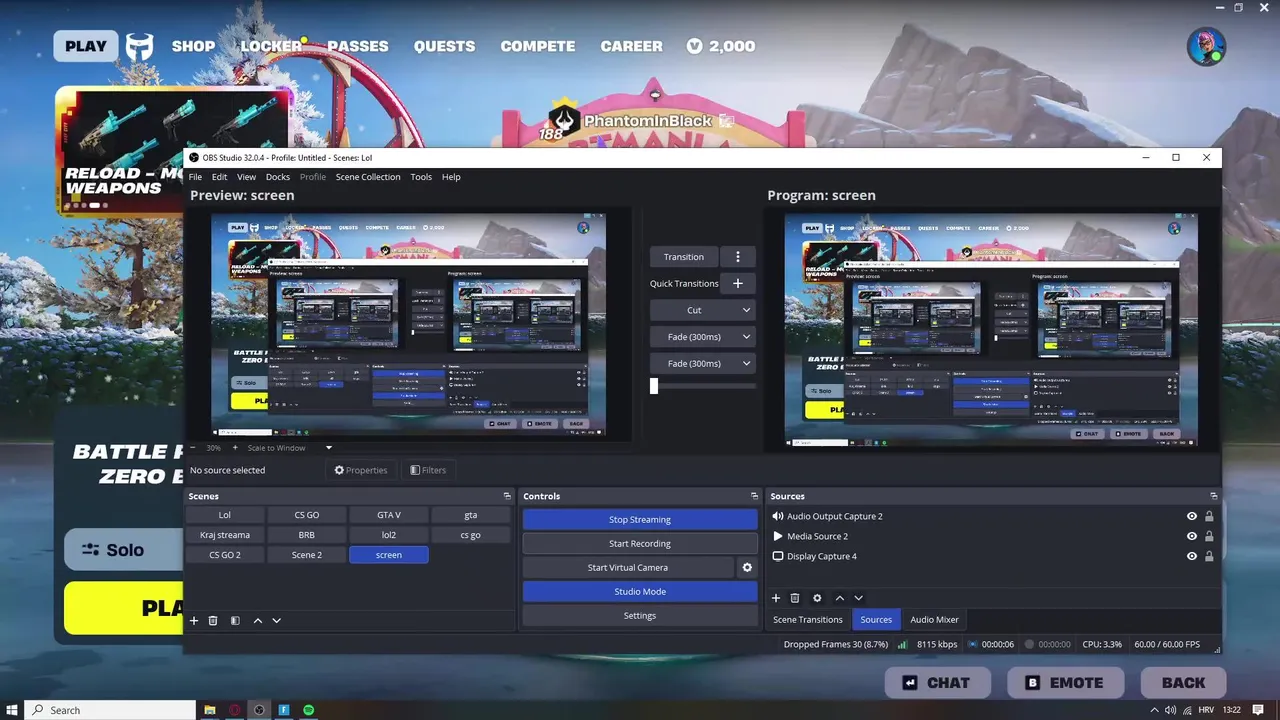Switch to the Scene Transitions tab
The image size is (1280, 720).
(808, 620)
